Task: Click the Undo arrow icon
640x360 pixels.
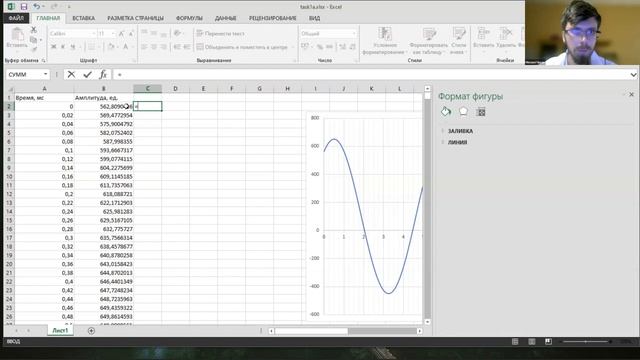Action: [37, 7]
